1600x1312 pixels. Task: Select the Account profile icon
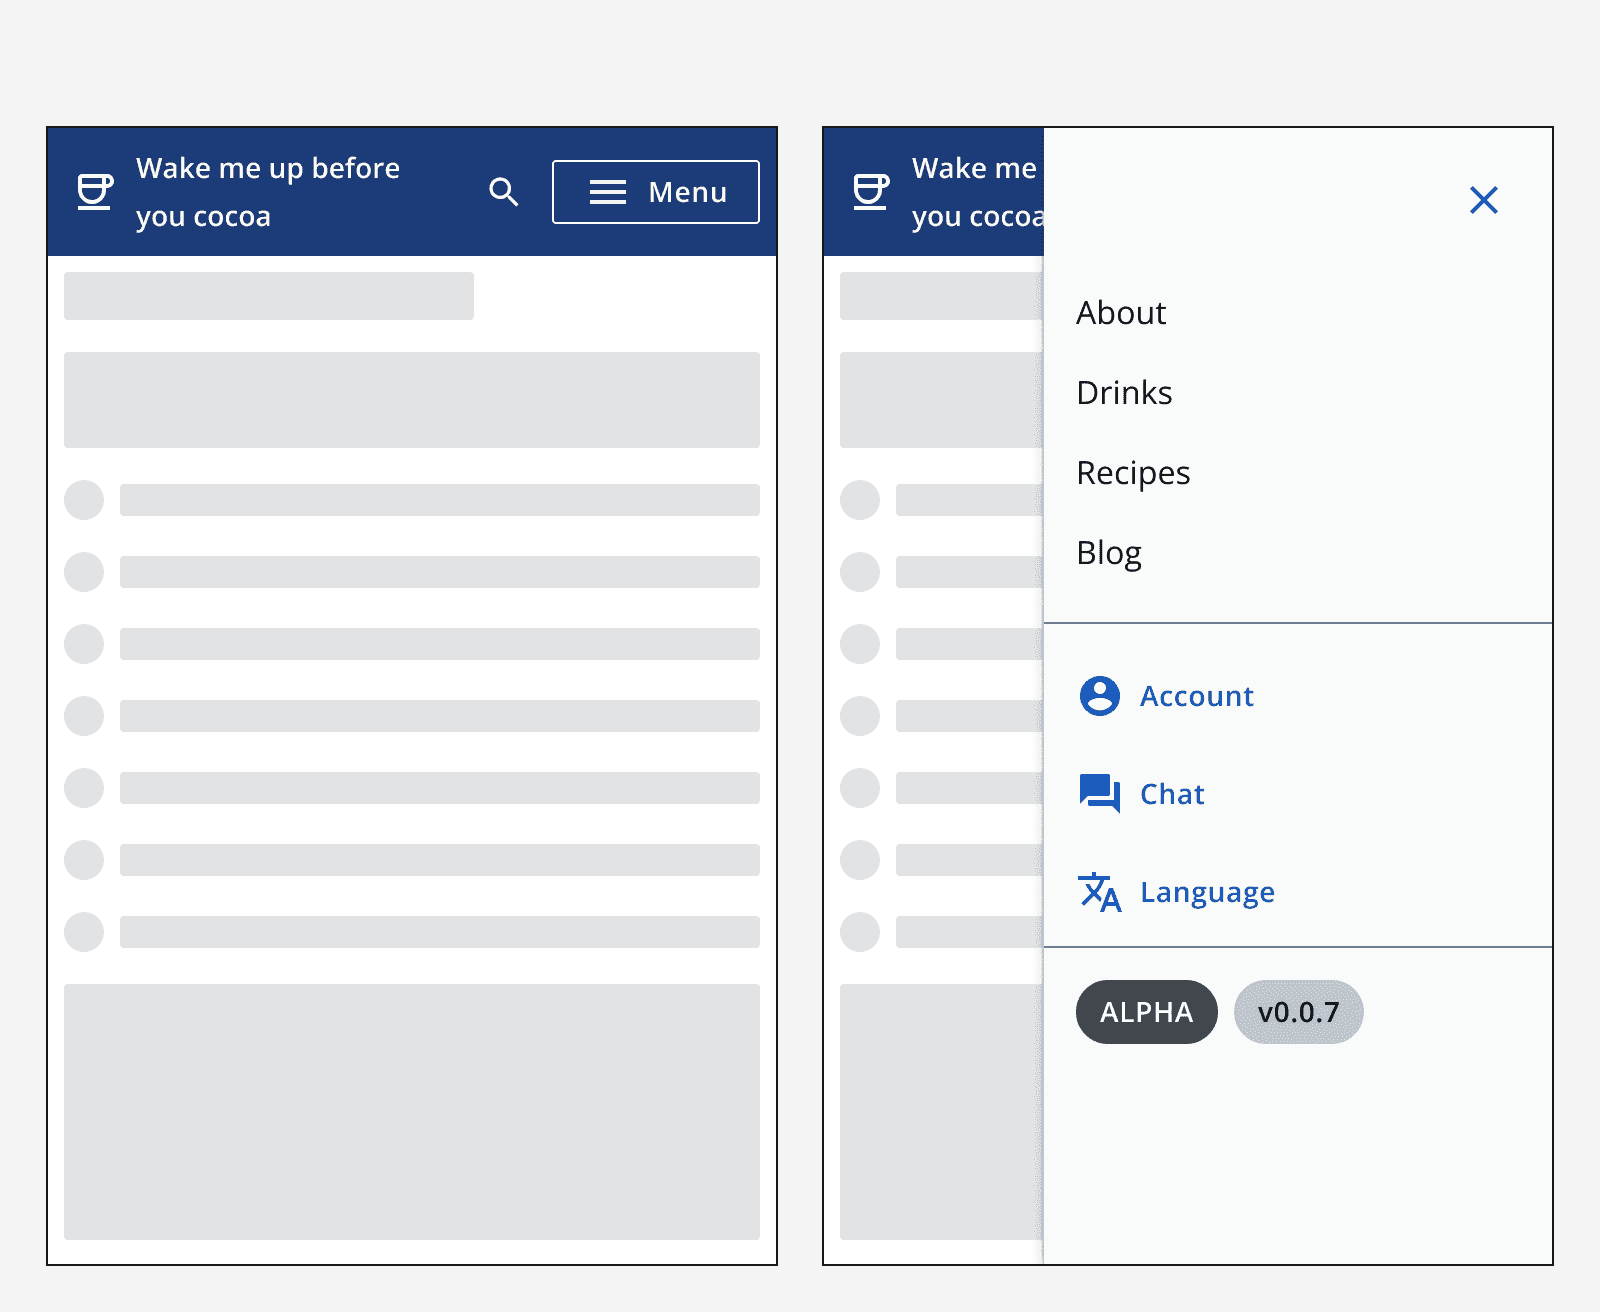point(1098,696)
